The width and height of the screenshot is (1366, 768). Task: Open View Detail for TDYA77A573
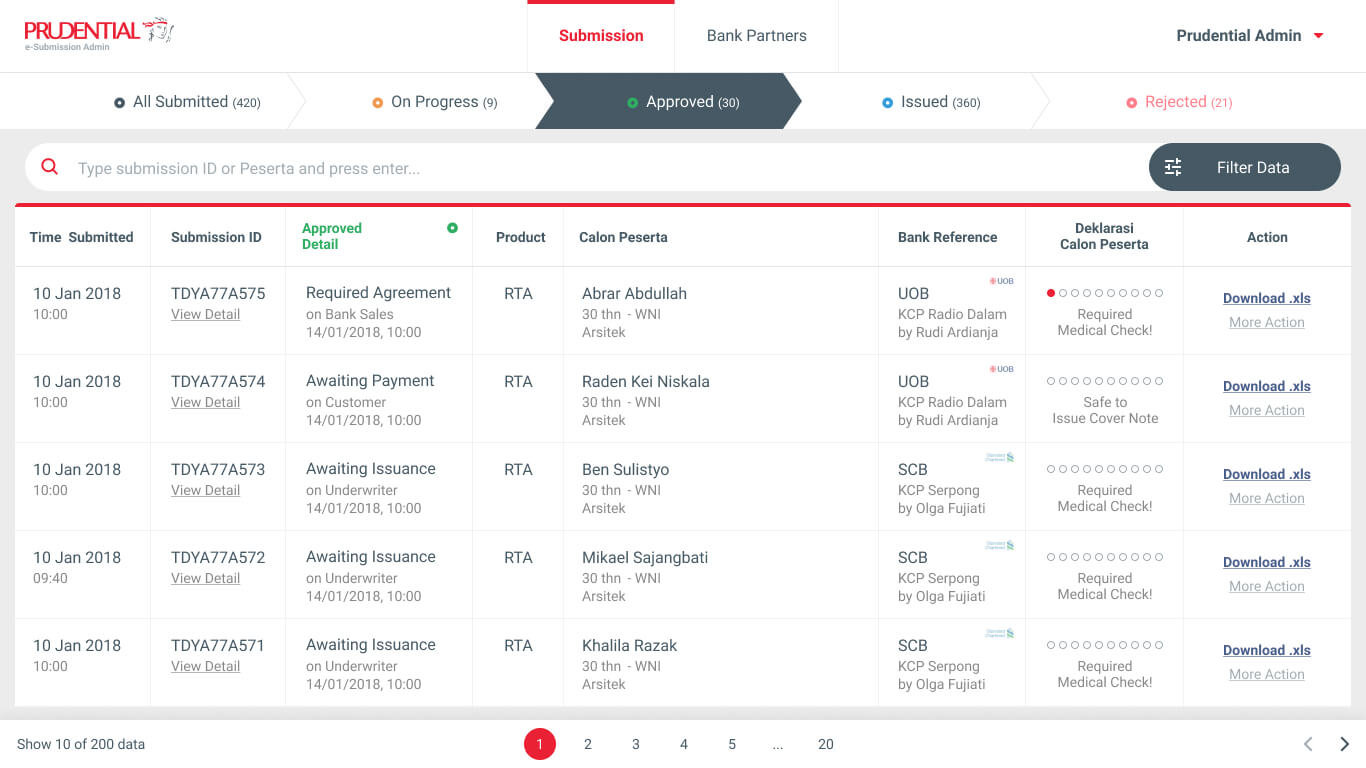pyautogui.click(x=205, y=491)
